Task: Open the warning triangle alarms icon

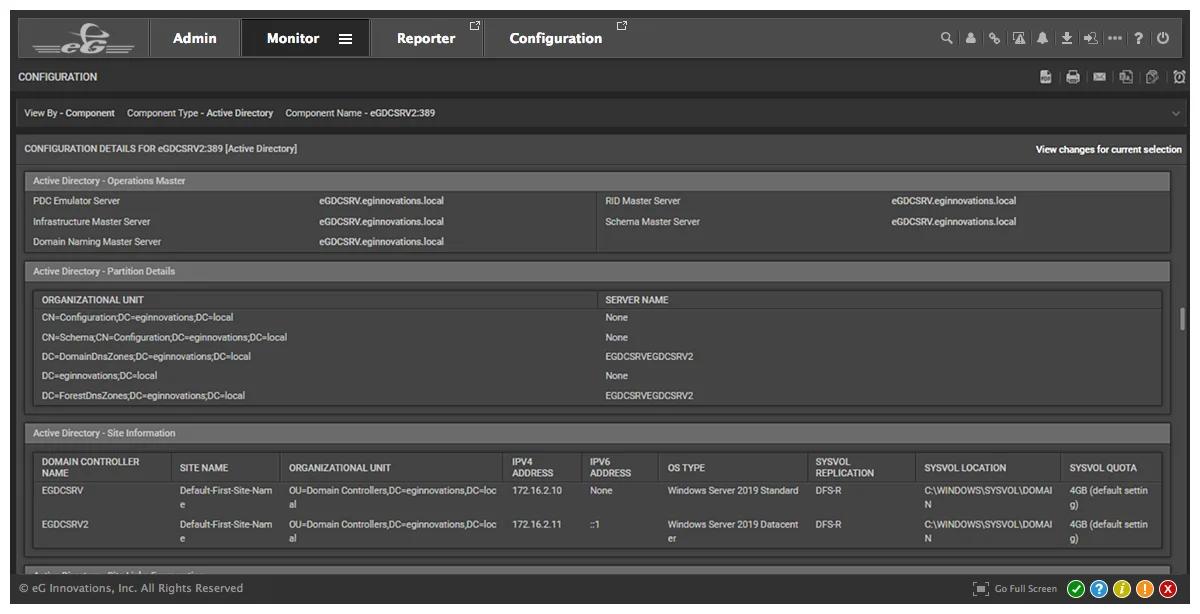Action: coord(1018,38)
